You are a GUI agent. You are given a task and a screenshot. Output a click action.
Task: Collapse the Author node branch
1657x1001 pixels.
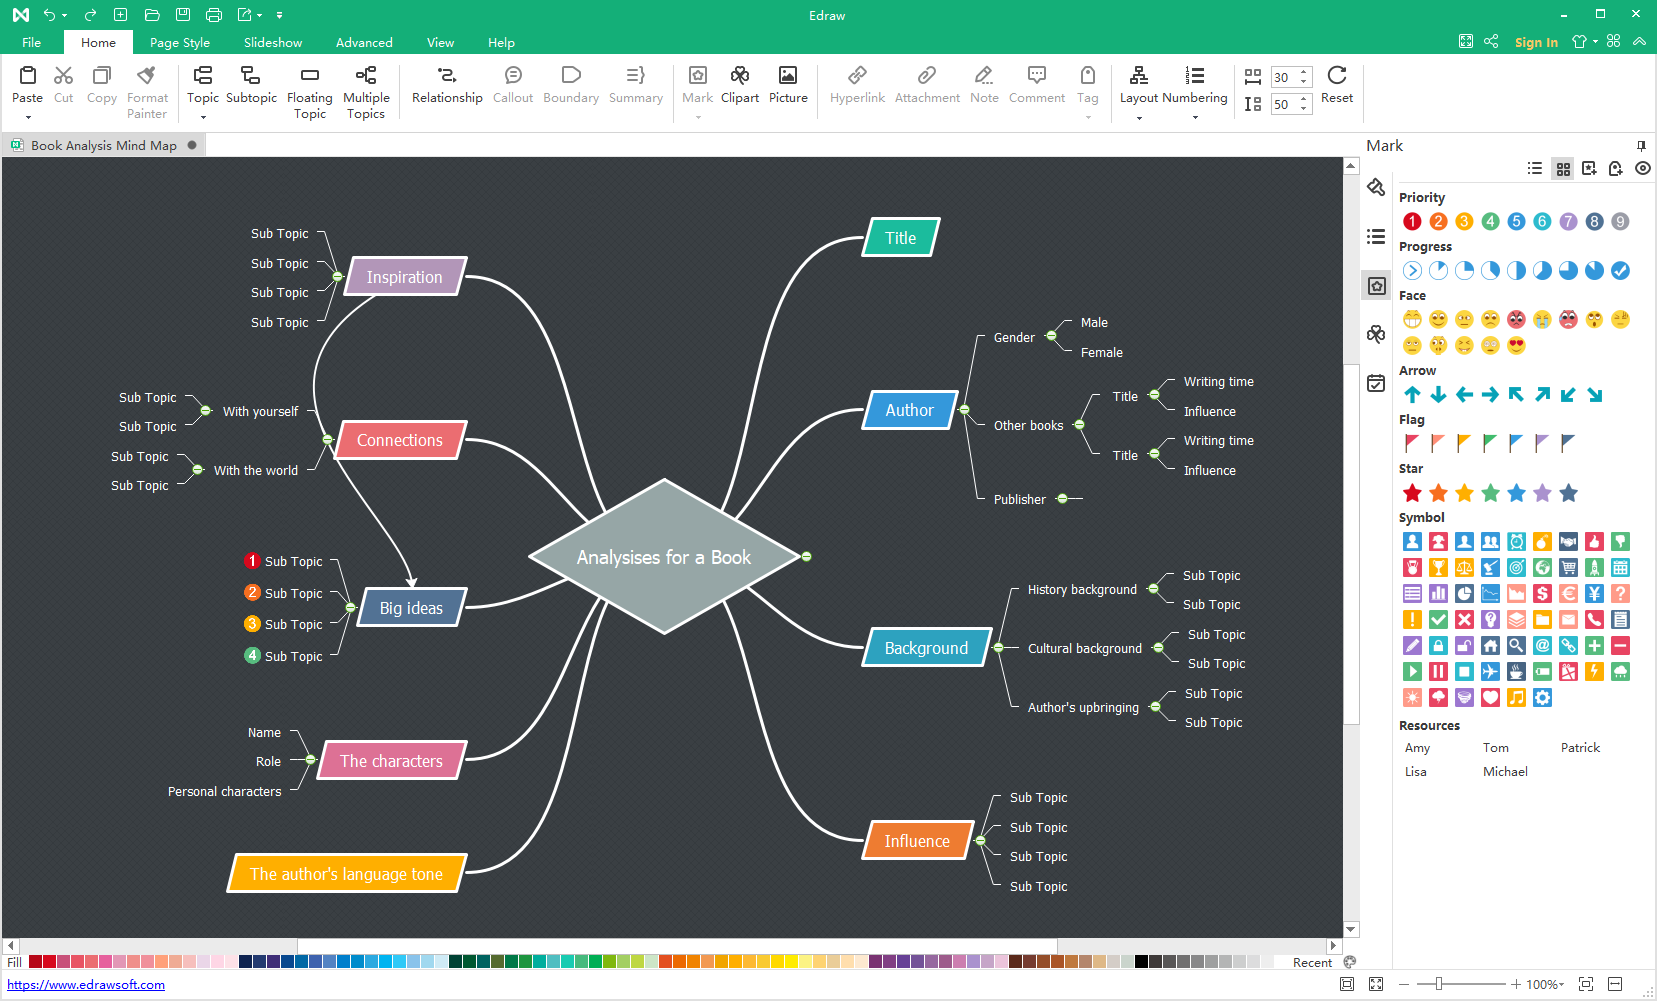coord(964,410)
